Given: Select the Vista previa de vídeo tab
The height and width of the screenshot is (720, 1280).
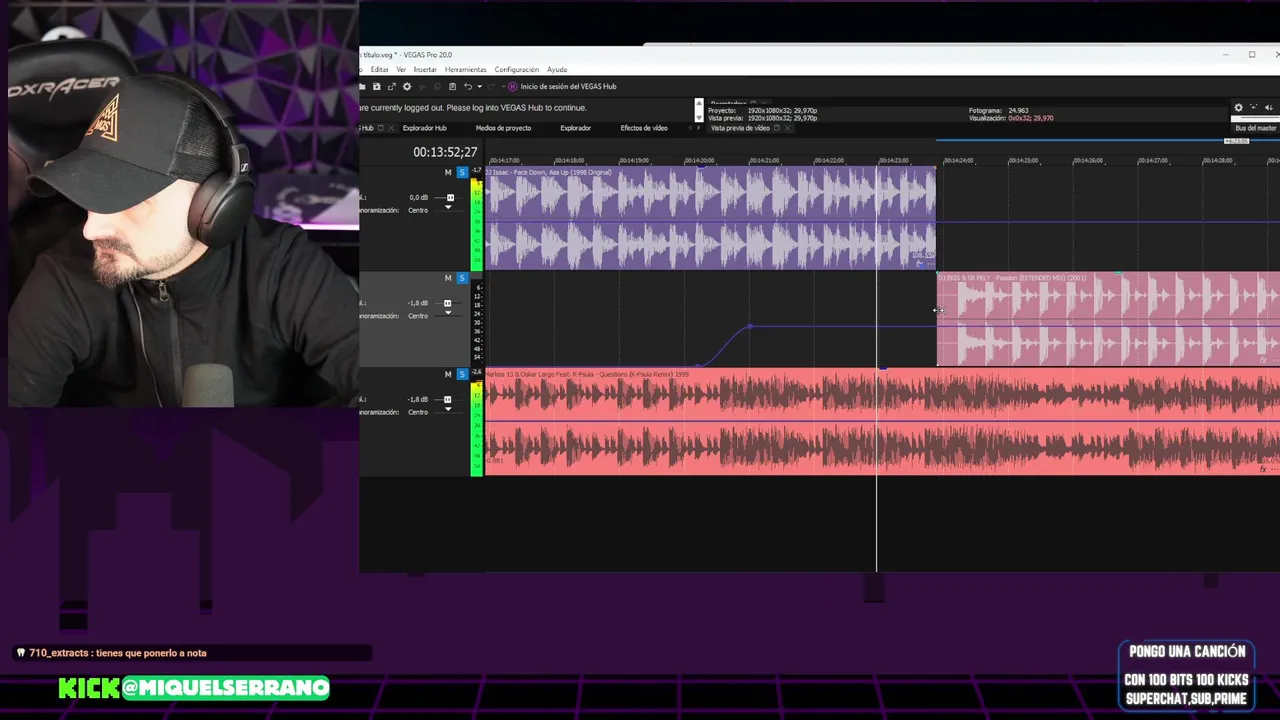Looking at the screenshot, I should 740,128.
